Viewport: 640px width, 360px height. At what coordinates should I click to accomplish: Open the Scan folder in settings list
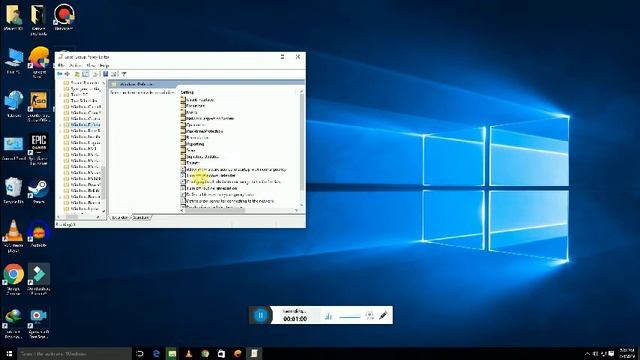(188, 150)
